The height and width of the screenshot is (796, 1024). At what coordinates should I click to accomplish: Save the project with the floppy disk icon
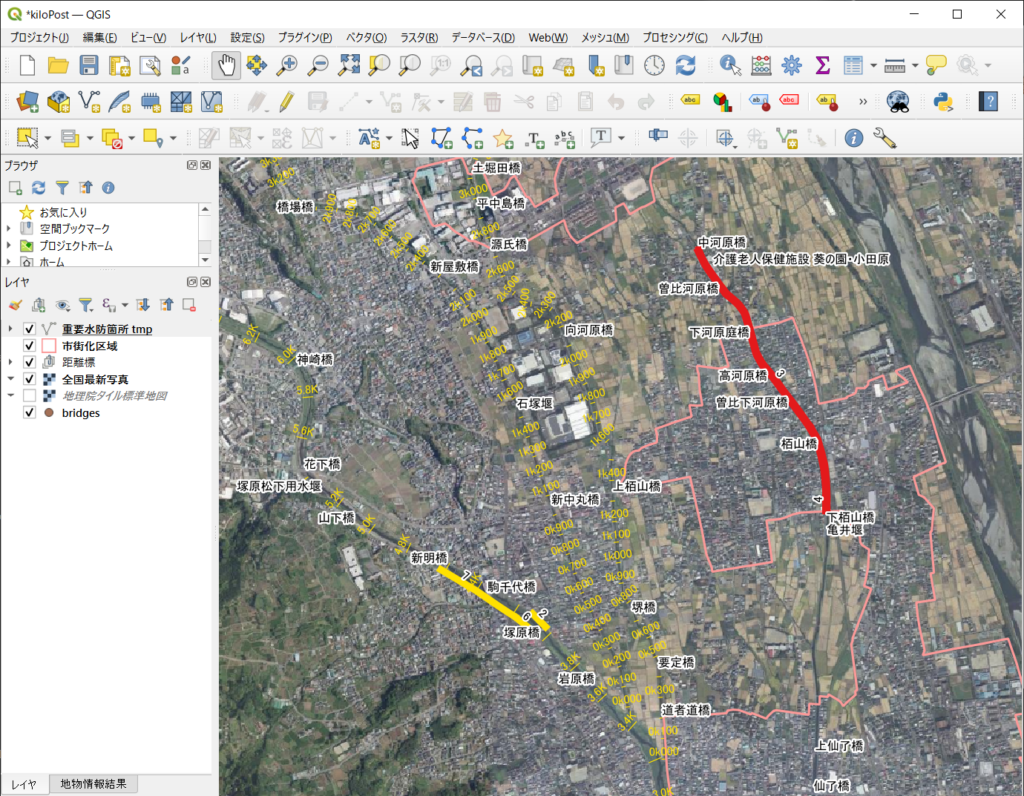tap(88, 65)
